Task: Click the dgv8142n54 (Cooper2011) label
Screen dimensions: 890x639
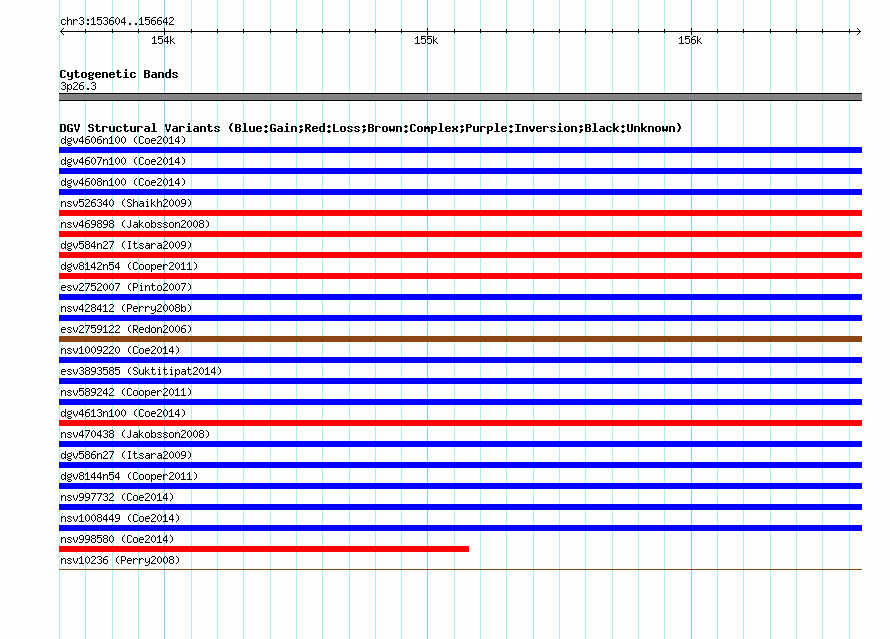Action: [x=129, y=266]
